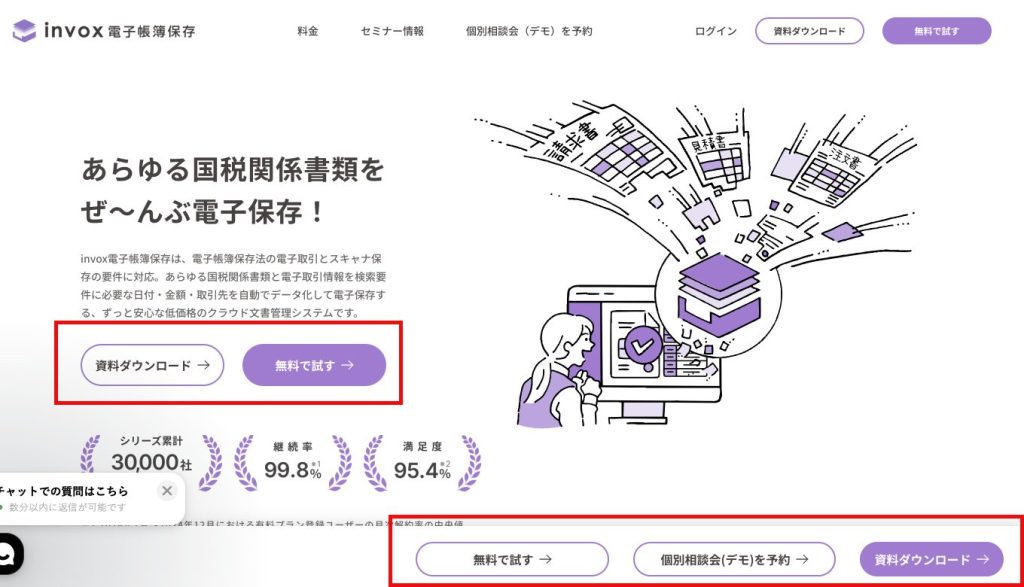Open the セミナー情報 menu item

392,31
